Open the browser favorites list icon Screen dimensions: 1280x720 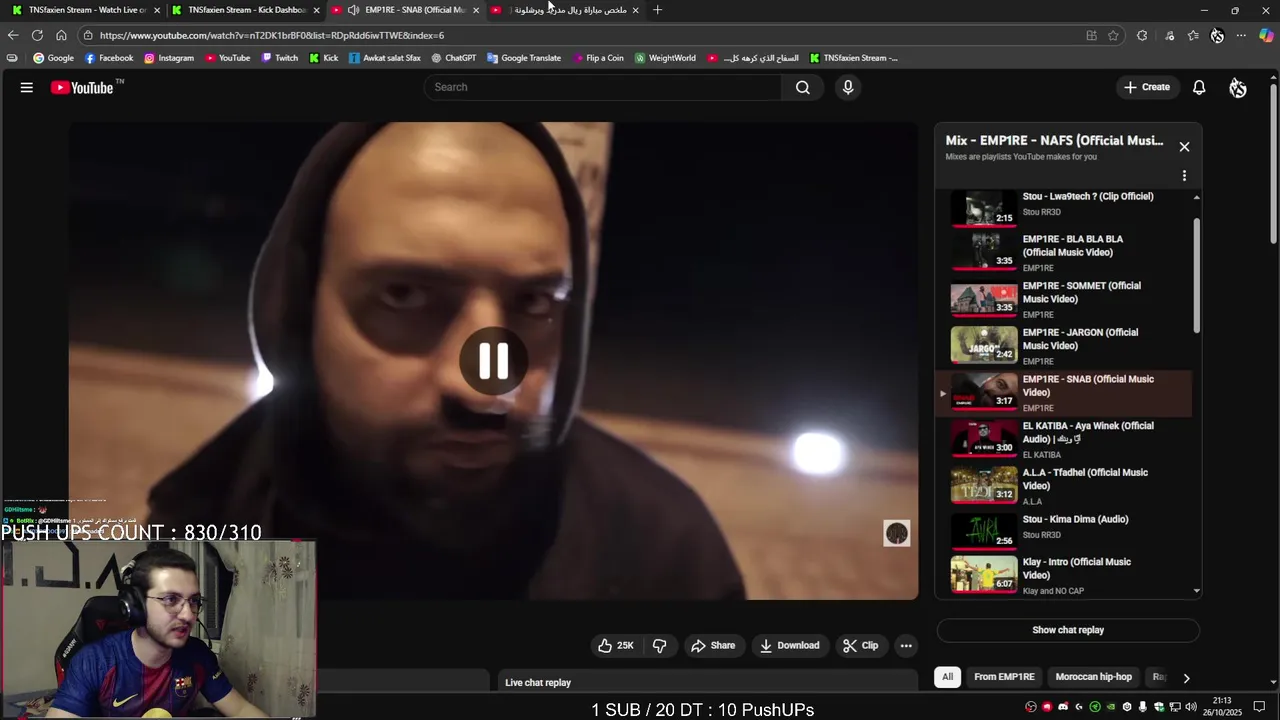tap(1193, 35)
